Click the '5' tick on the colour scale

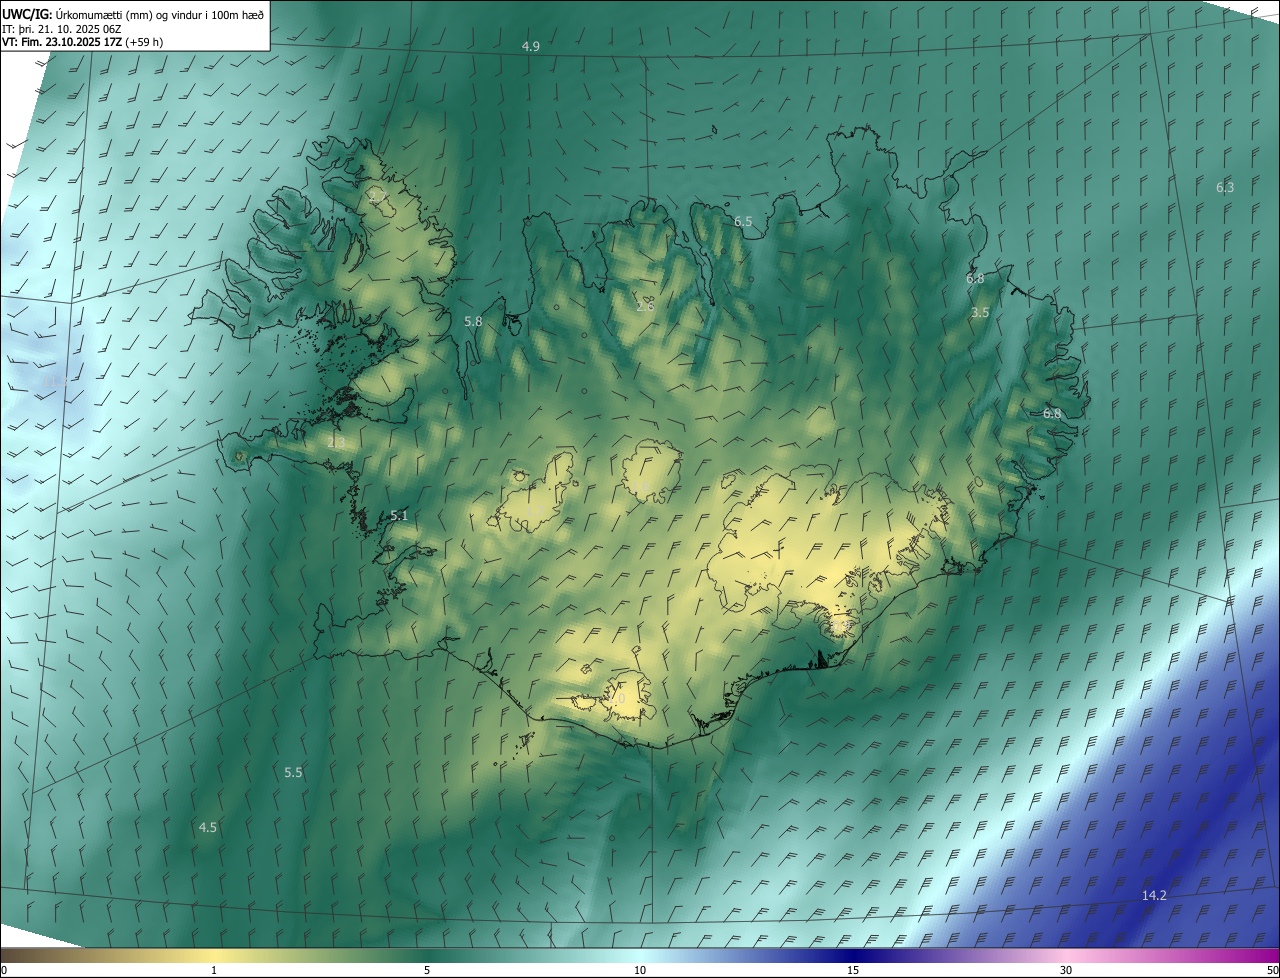click(x=427, y=970)
